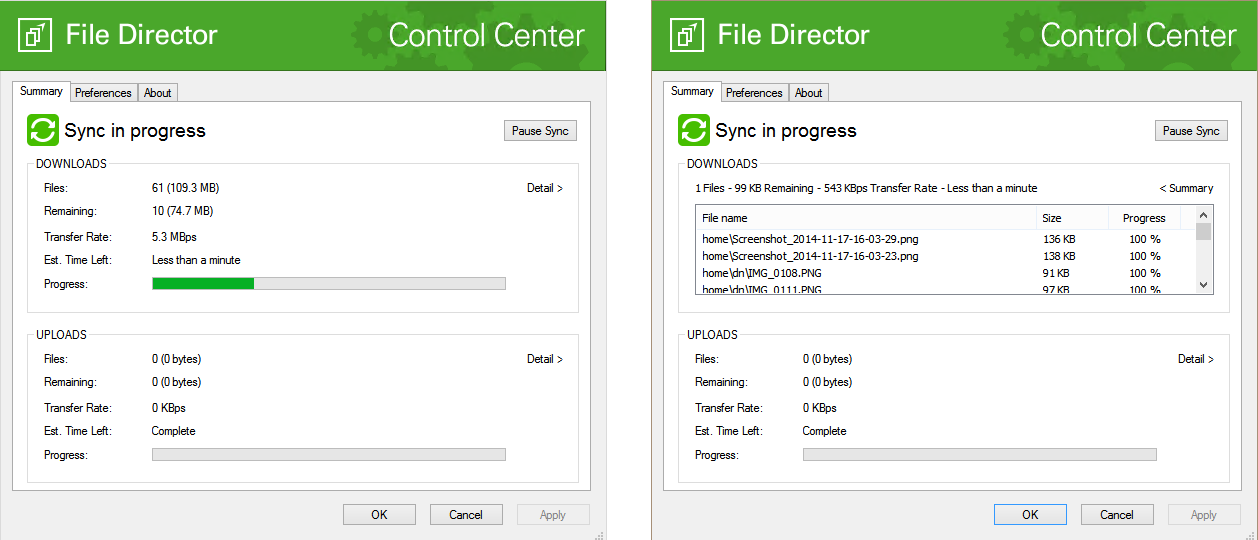
Task: Switch to Preferences tab in right window
Action: (x=754, y=93)
